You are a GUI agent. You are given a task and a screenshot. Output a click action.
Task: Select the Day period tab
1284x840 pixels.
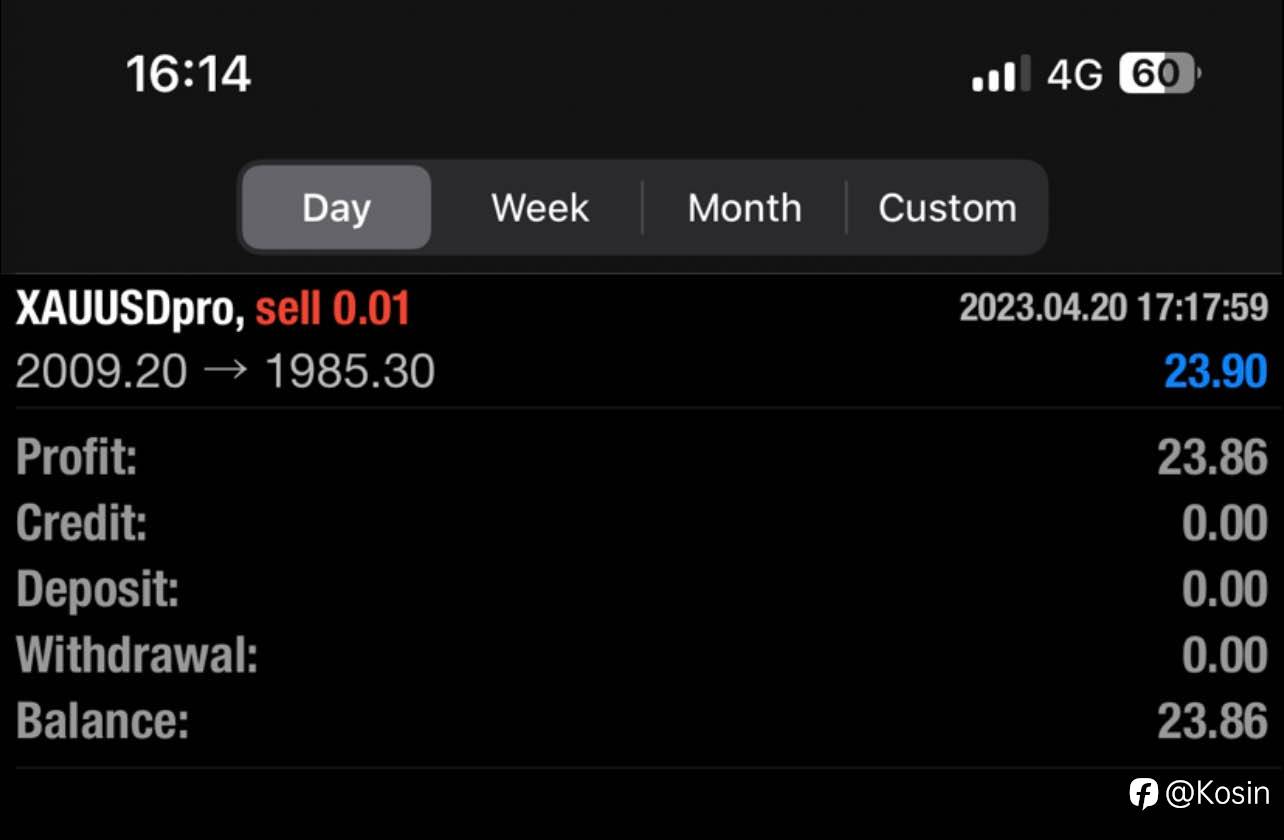336,208
